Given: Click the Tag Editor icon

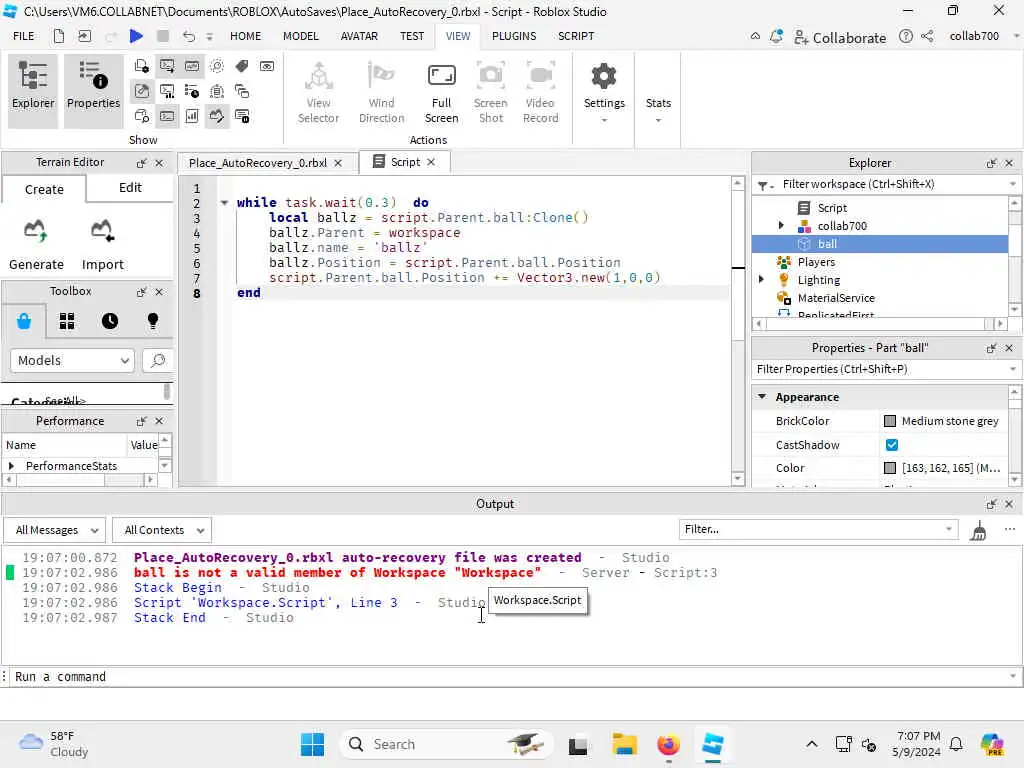Looking at the screenshot, I should click(242, 66).
